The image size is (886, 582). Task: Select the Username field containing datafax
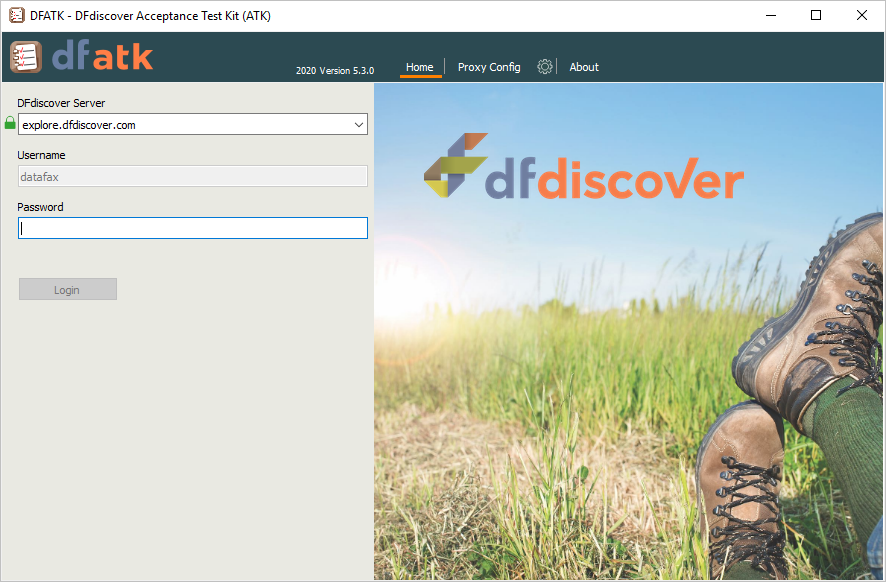pos(192,176)
